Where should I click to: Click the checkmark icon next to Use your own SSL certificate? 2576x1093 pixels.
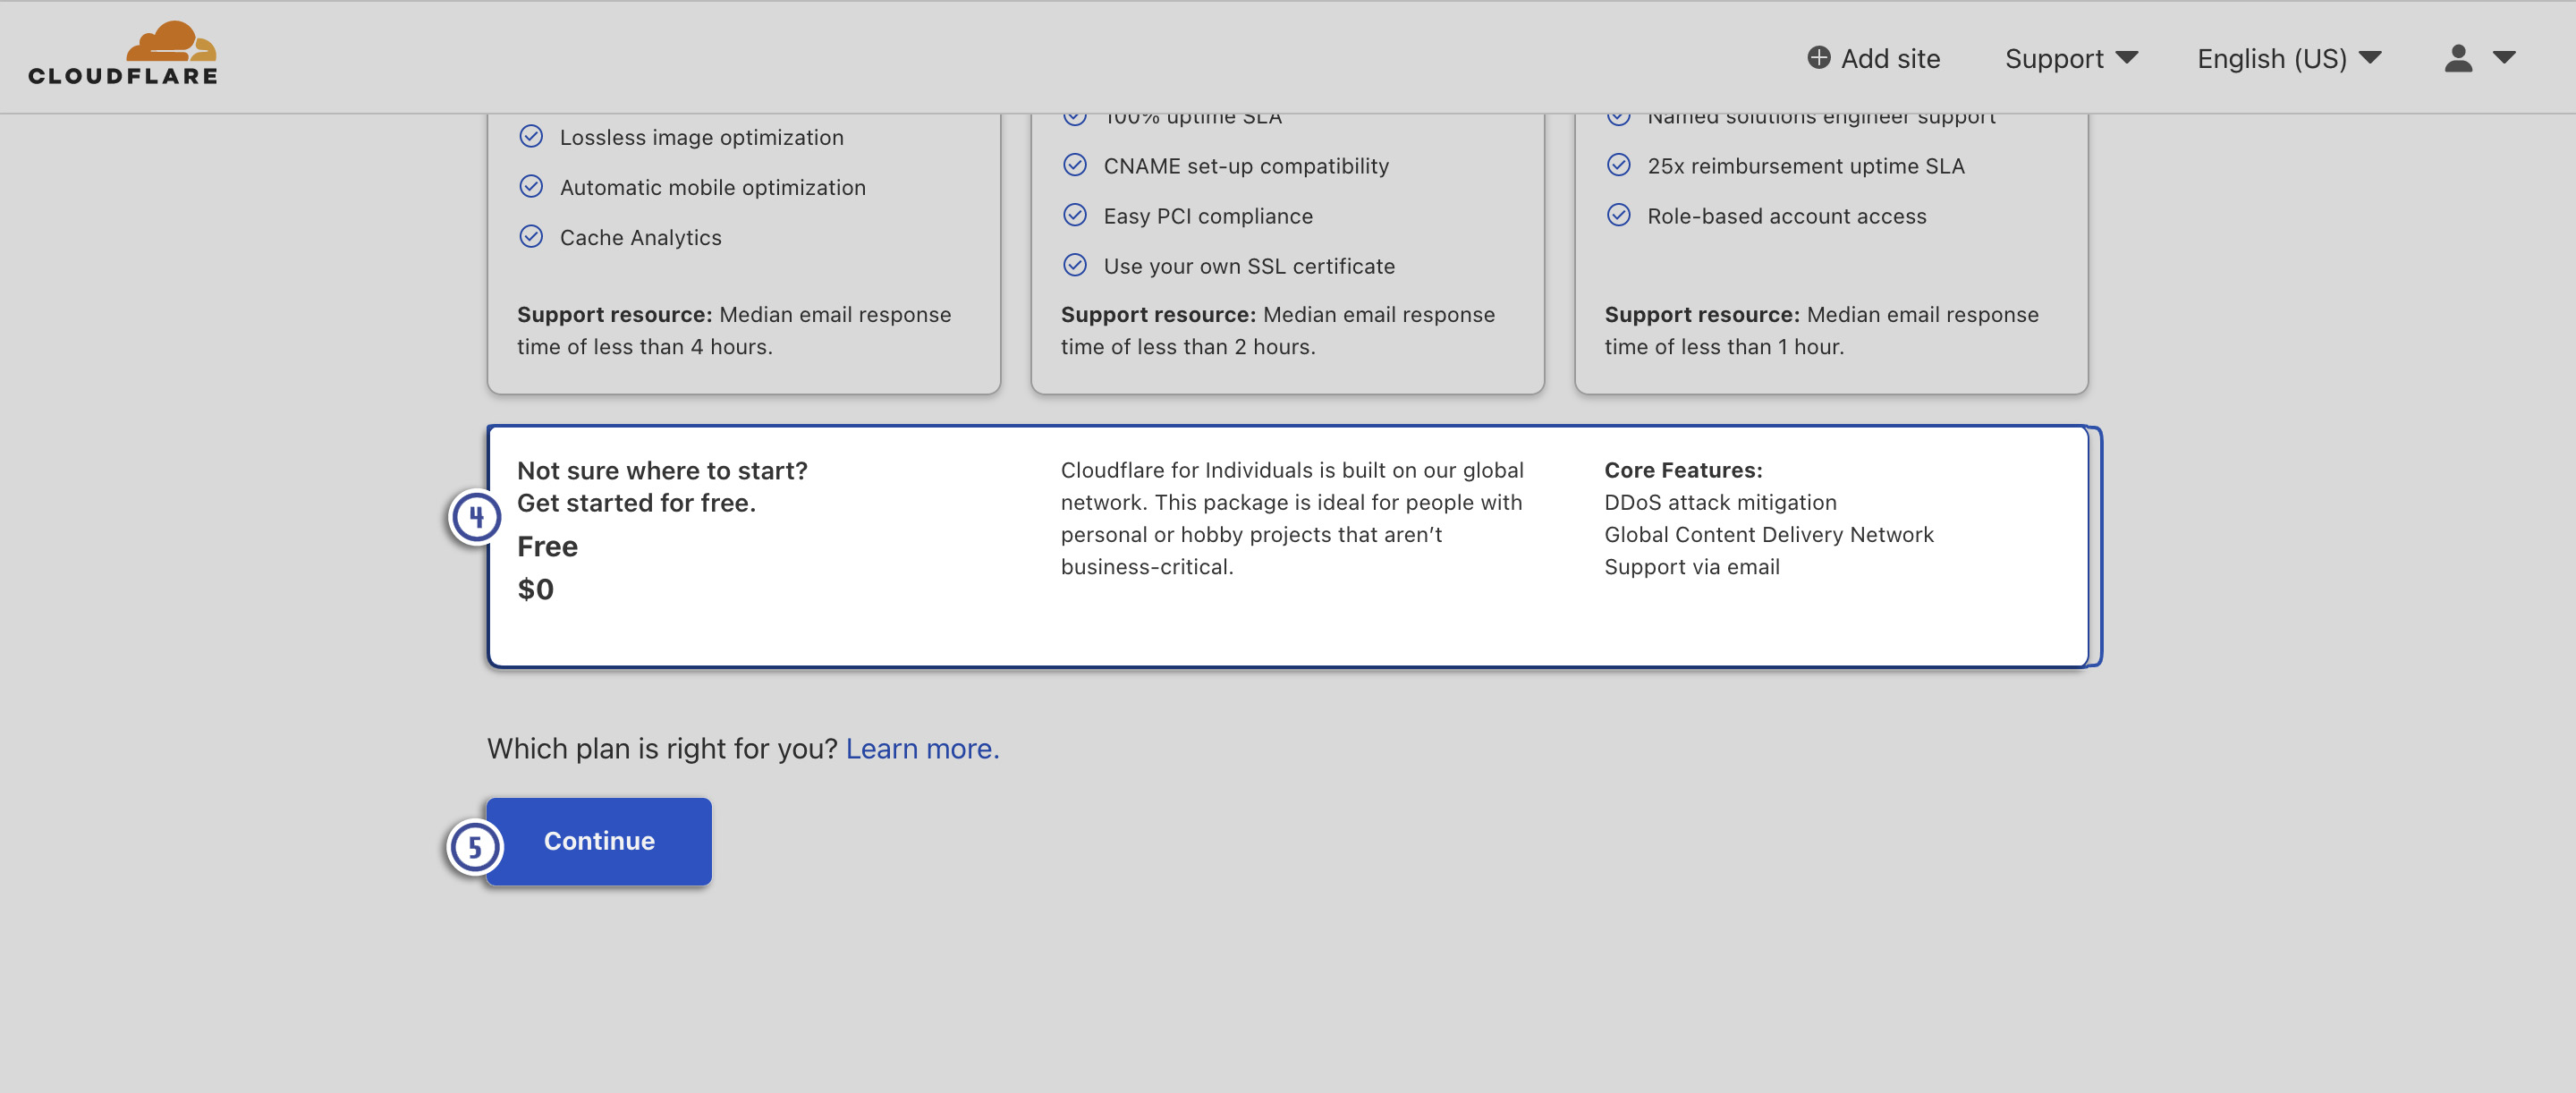(x=1075, y=265)
